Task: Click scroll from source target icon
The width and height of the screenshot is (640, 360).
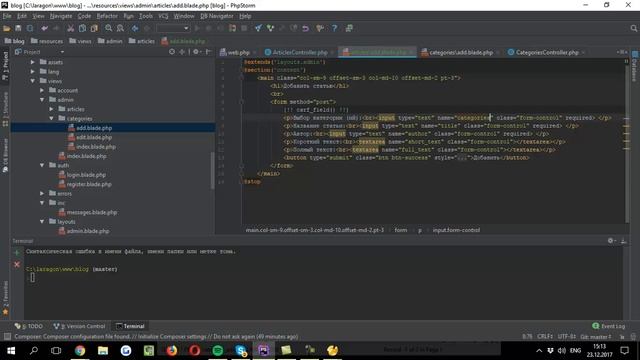Action: click(172, 52)
